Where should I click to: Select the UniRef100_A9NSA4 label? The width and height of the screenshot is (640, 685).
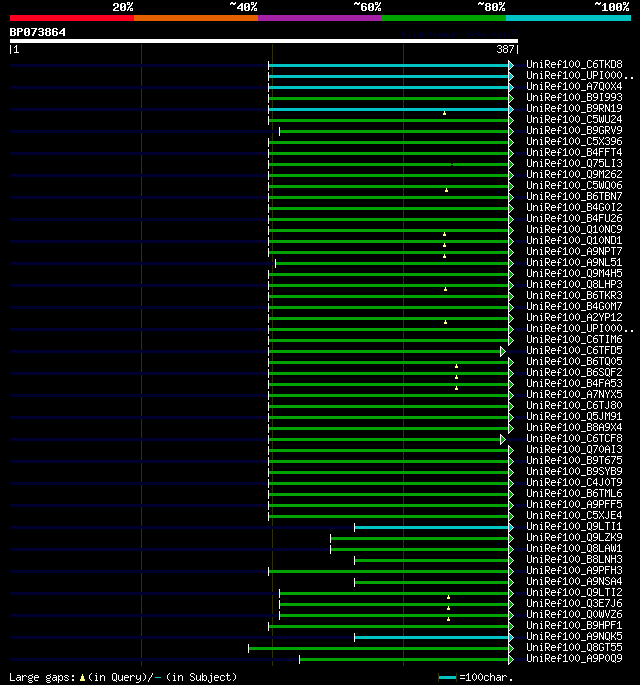coord(574,581)
